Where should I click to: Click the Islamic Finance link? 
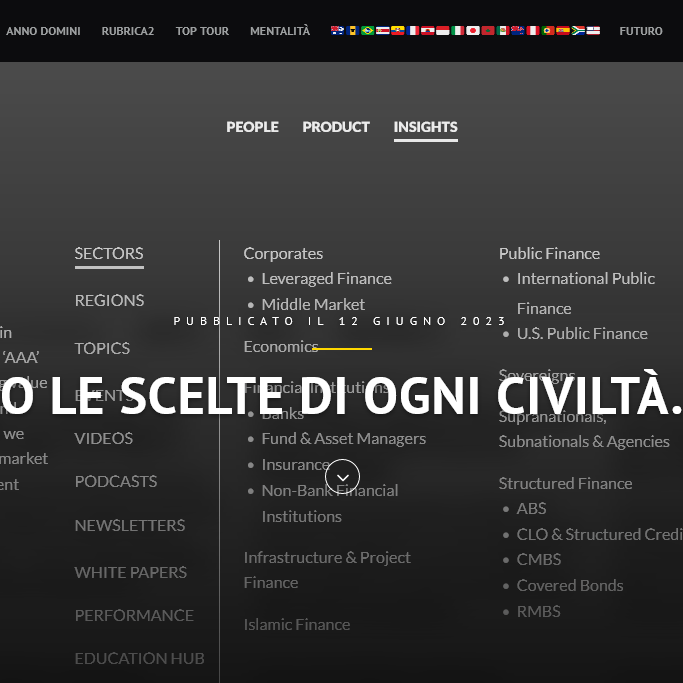pos(296,624)
